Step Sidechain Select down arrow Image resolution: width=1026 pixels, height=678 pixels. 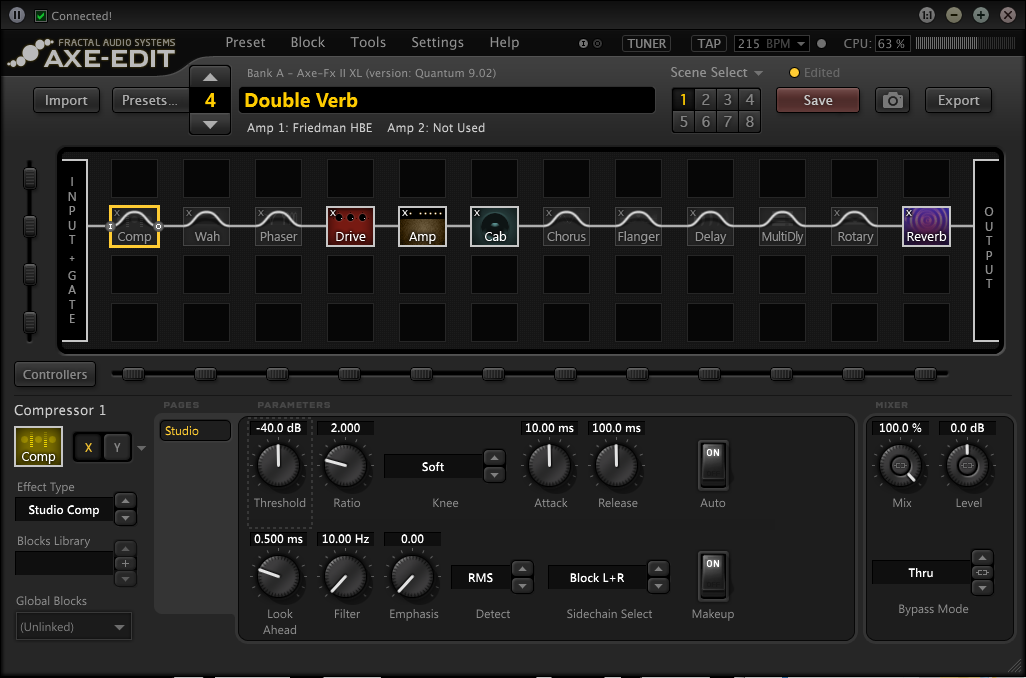[658, 585]
